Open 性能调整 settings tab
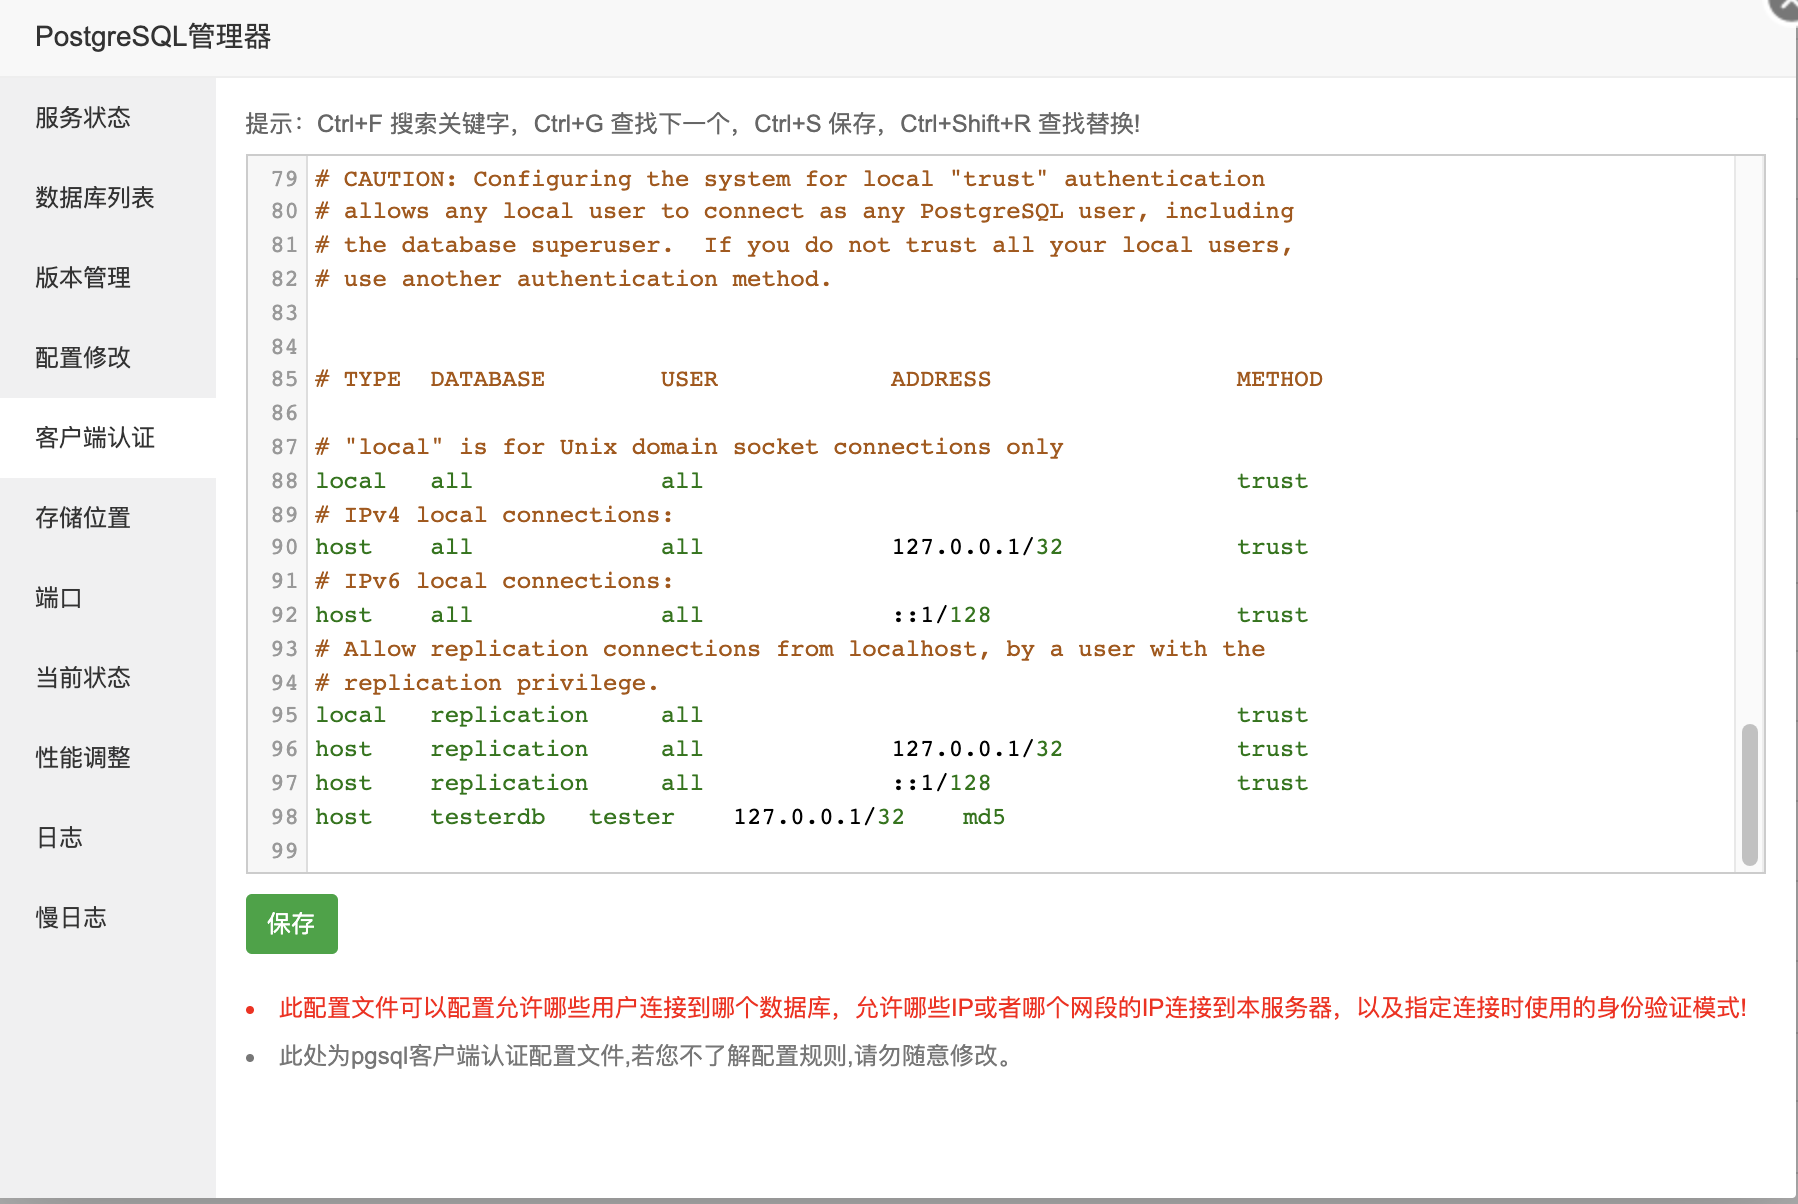Image resolution: width=1798 pixels, height=1204 pixels. click(108, 758)
